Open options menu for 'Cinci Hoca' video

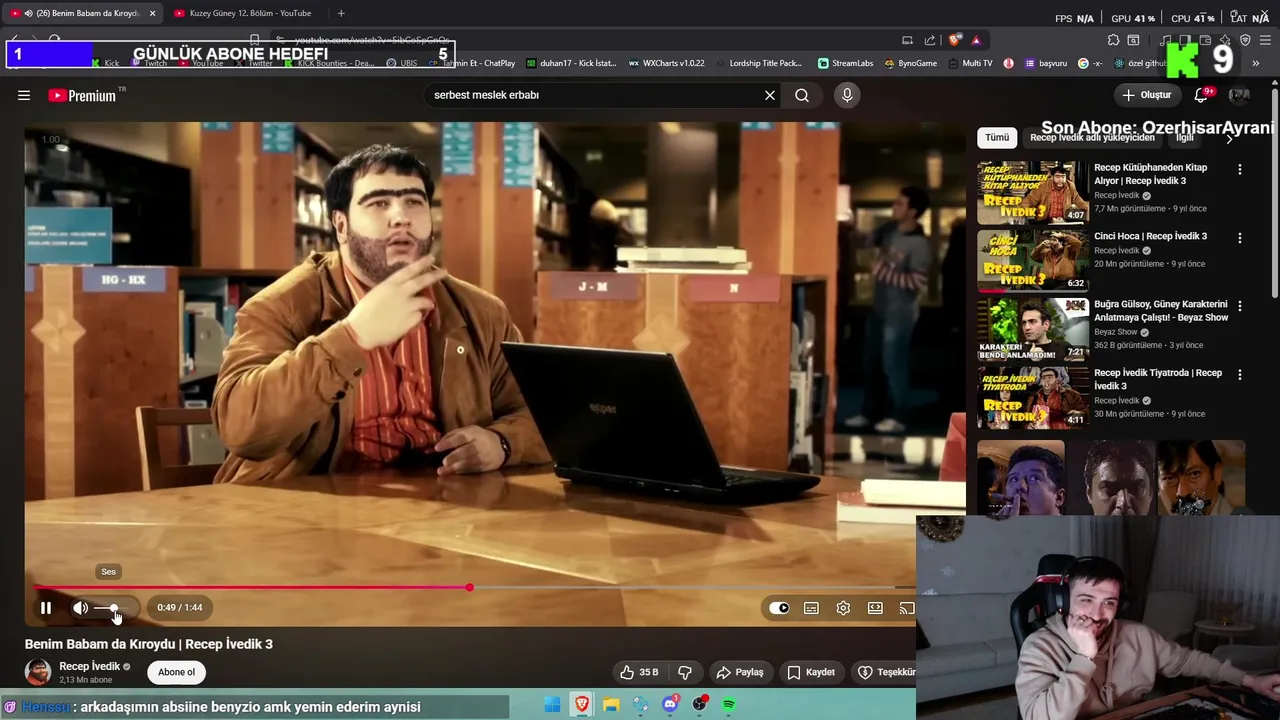tap(1240, 238)
